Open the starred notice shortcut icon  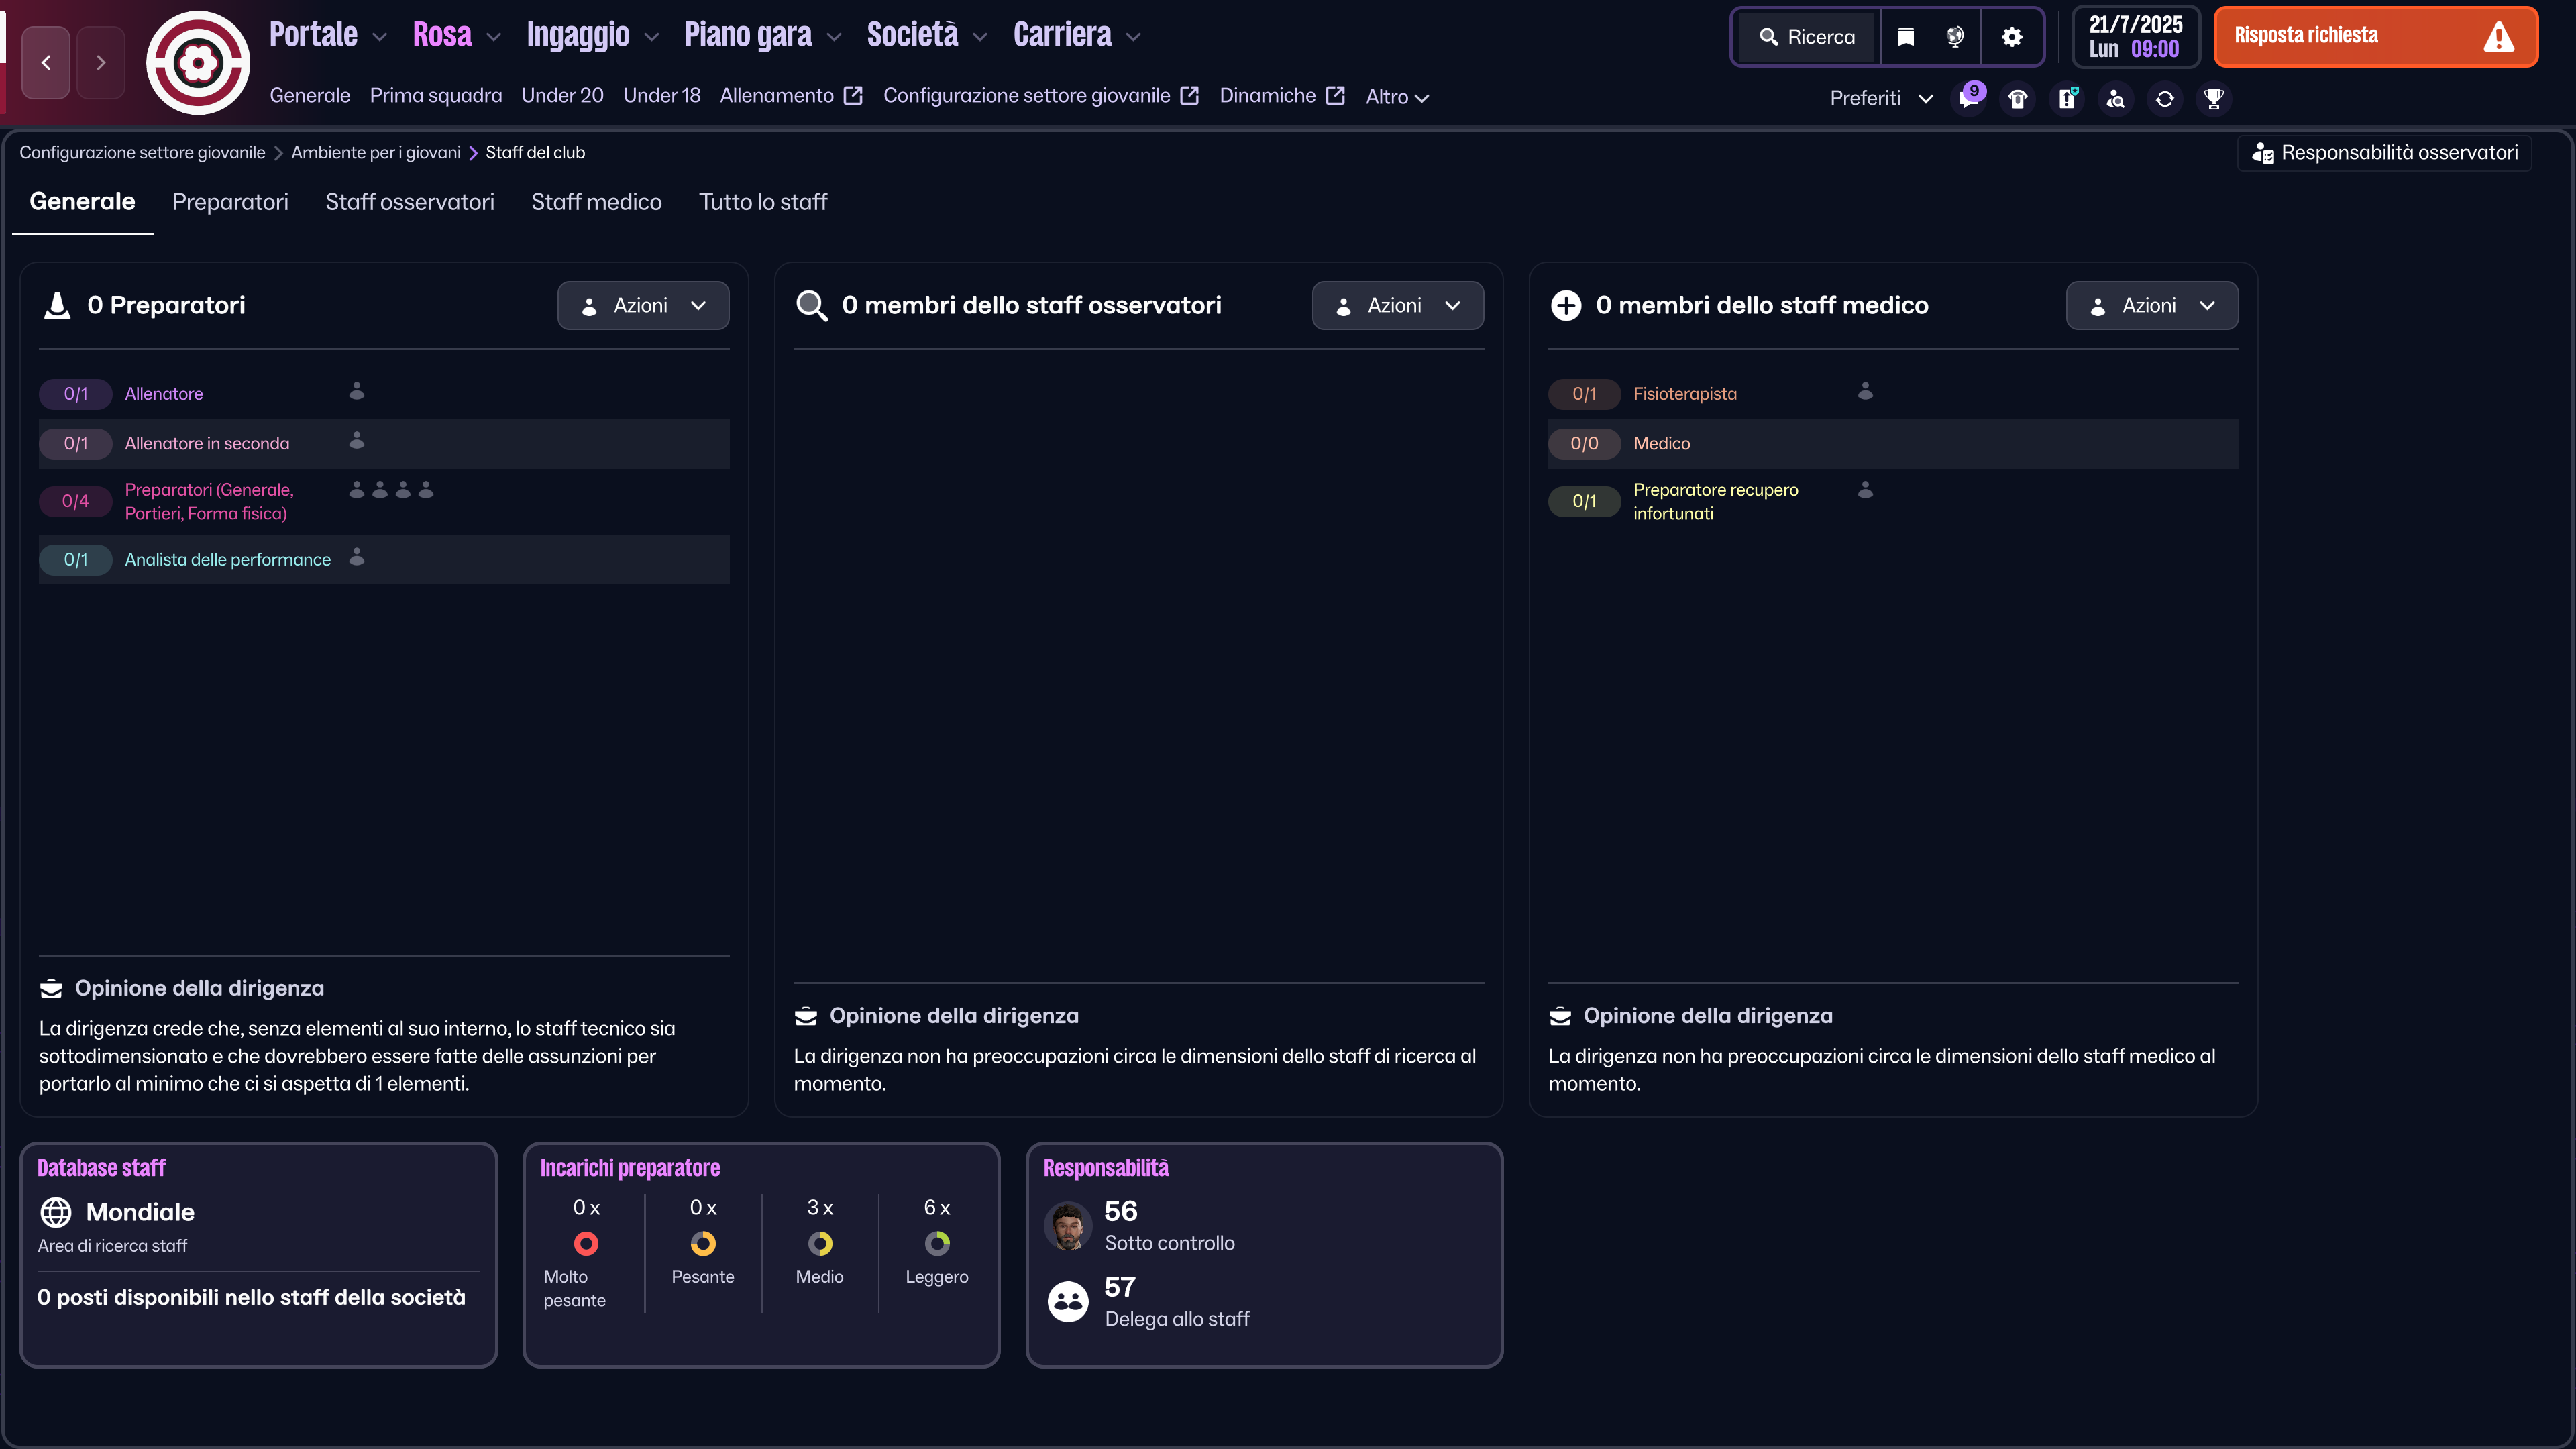2067,98
